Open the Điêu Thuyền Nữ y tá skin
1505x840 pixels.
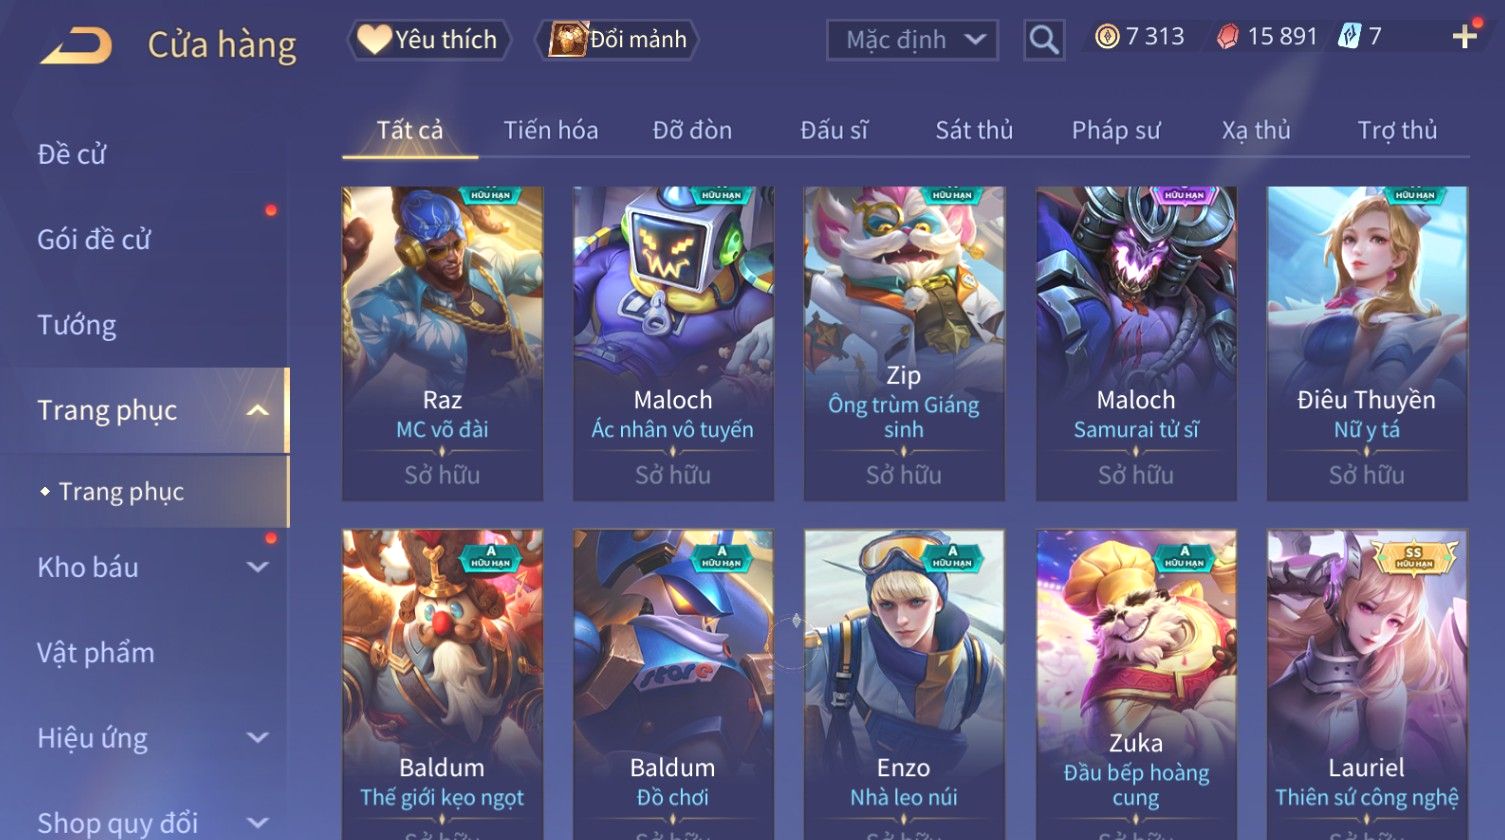tap(1367, 343)
